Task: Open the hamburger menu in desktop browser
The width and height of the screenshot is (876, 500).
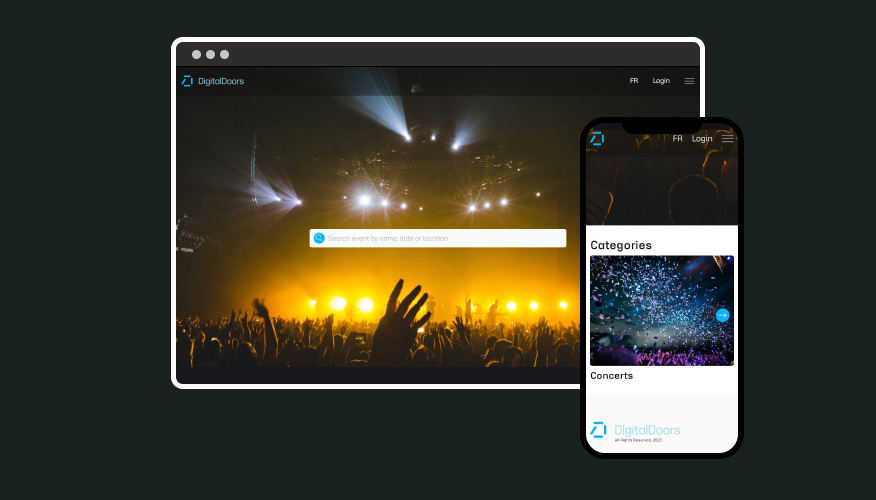Action: (689, 81)
